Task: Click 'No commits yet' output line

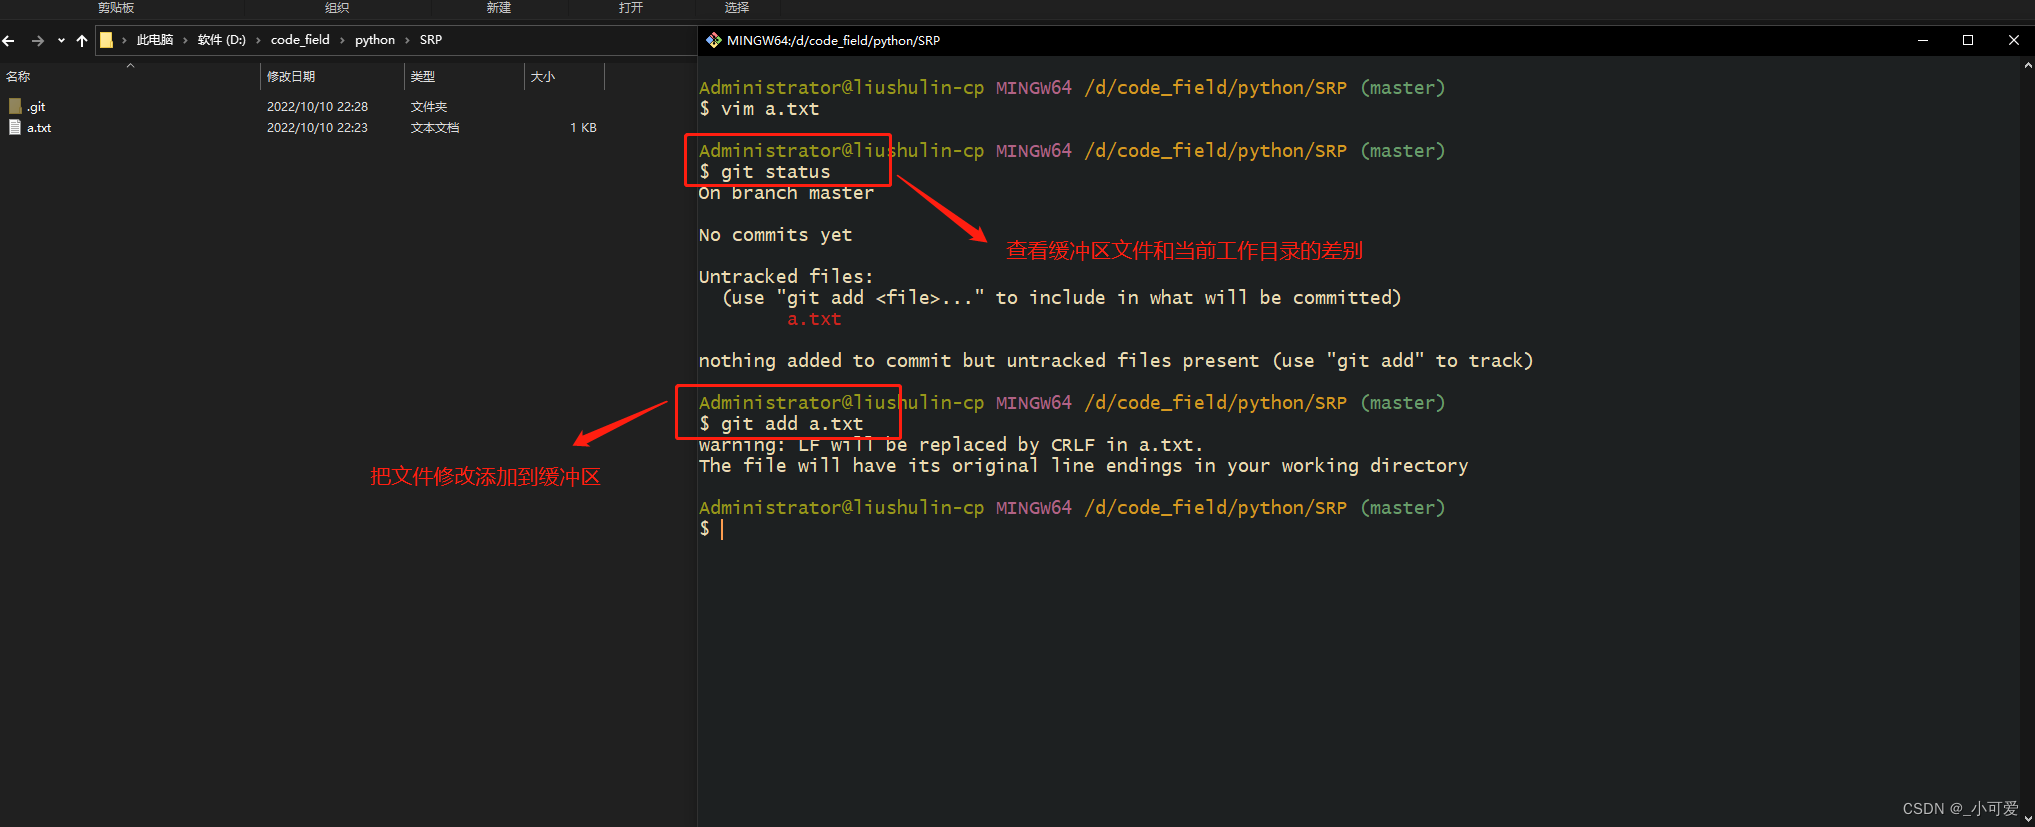Action: pos(775,235)
